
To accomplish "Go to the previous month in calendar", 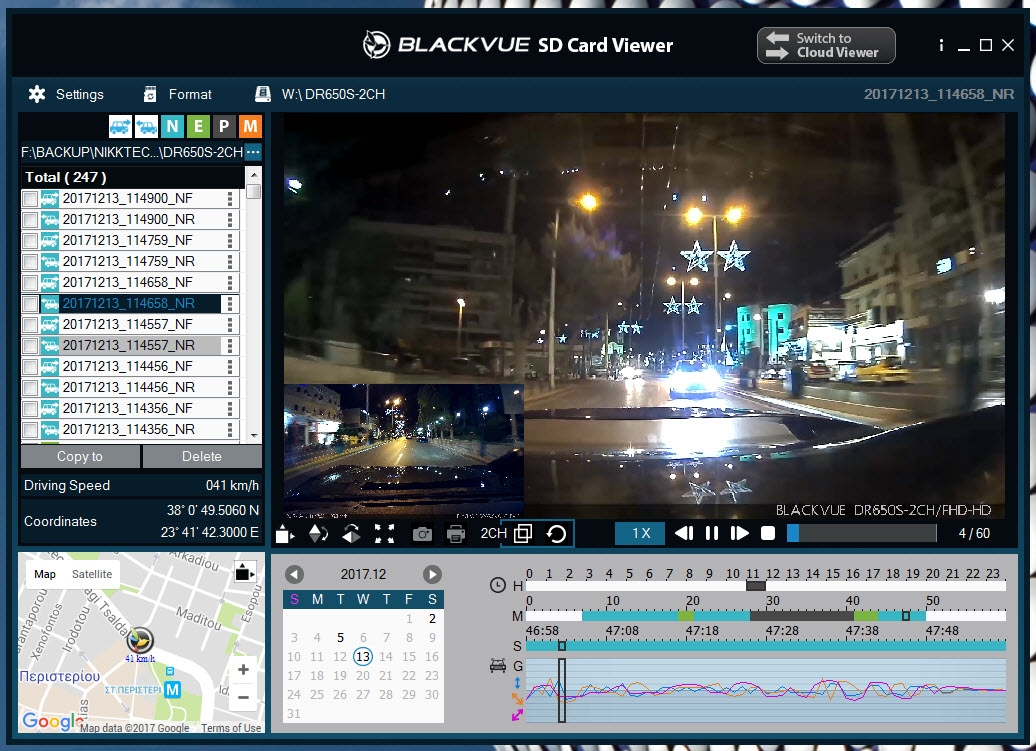I will coord(295,574).
